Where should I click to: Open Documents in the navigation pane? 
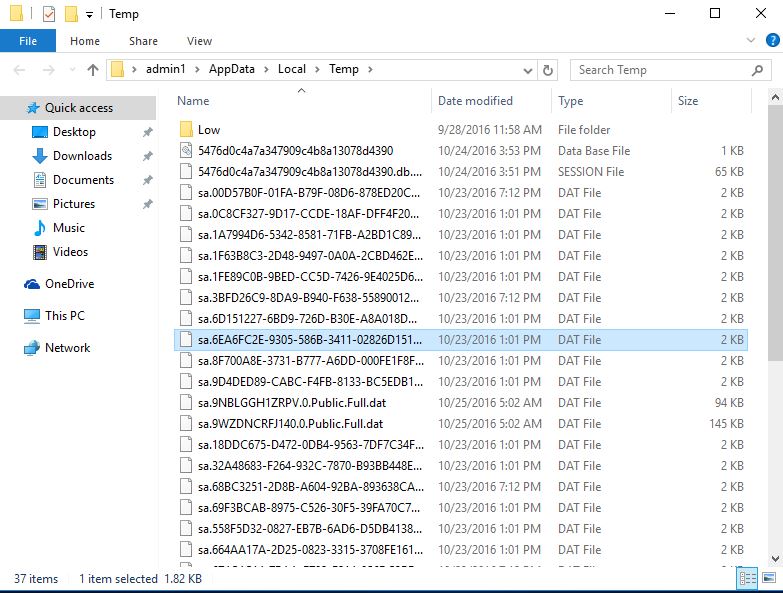coord(83,180)
